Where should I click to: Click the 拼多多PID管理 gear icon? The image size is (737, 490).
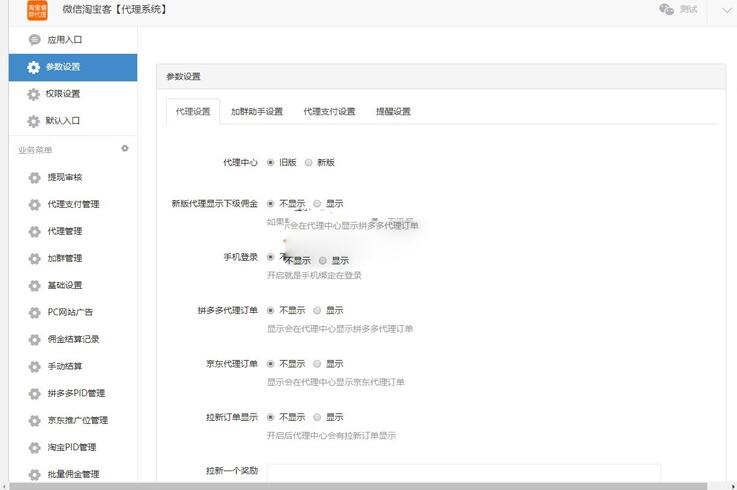(x=34, y=394)
